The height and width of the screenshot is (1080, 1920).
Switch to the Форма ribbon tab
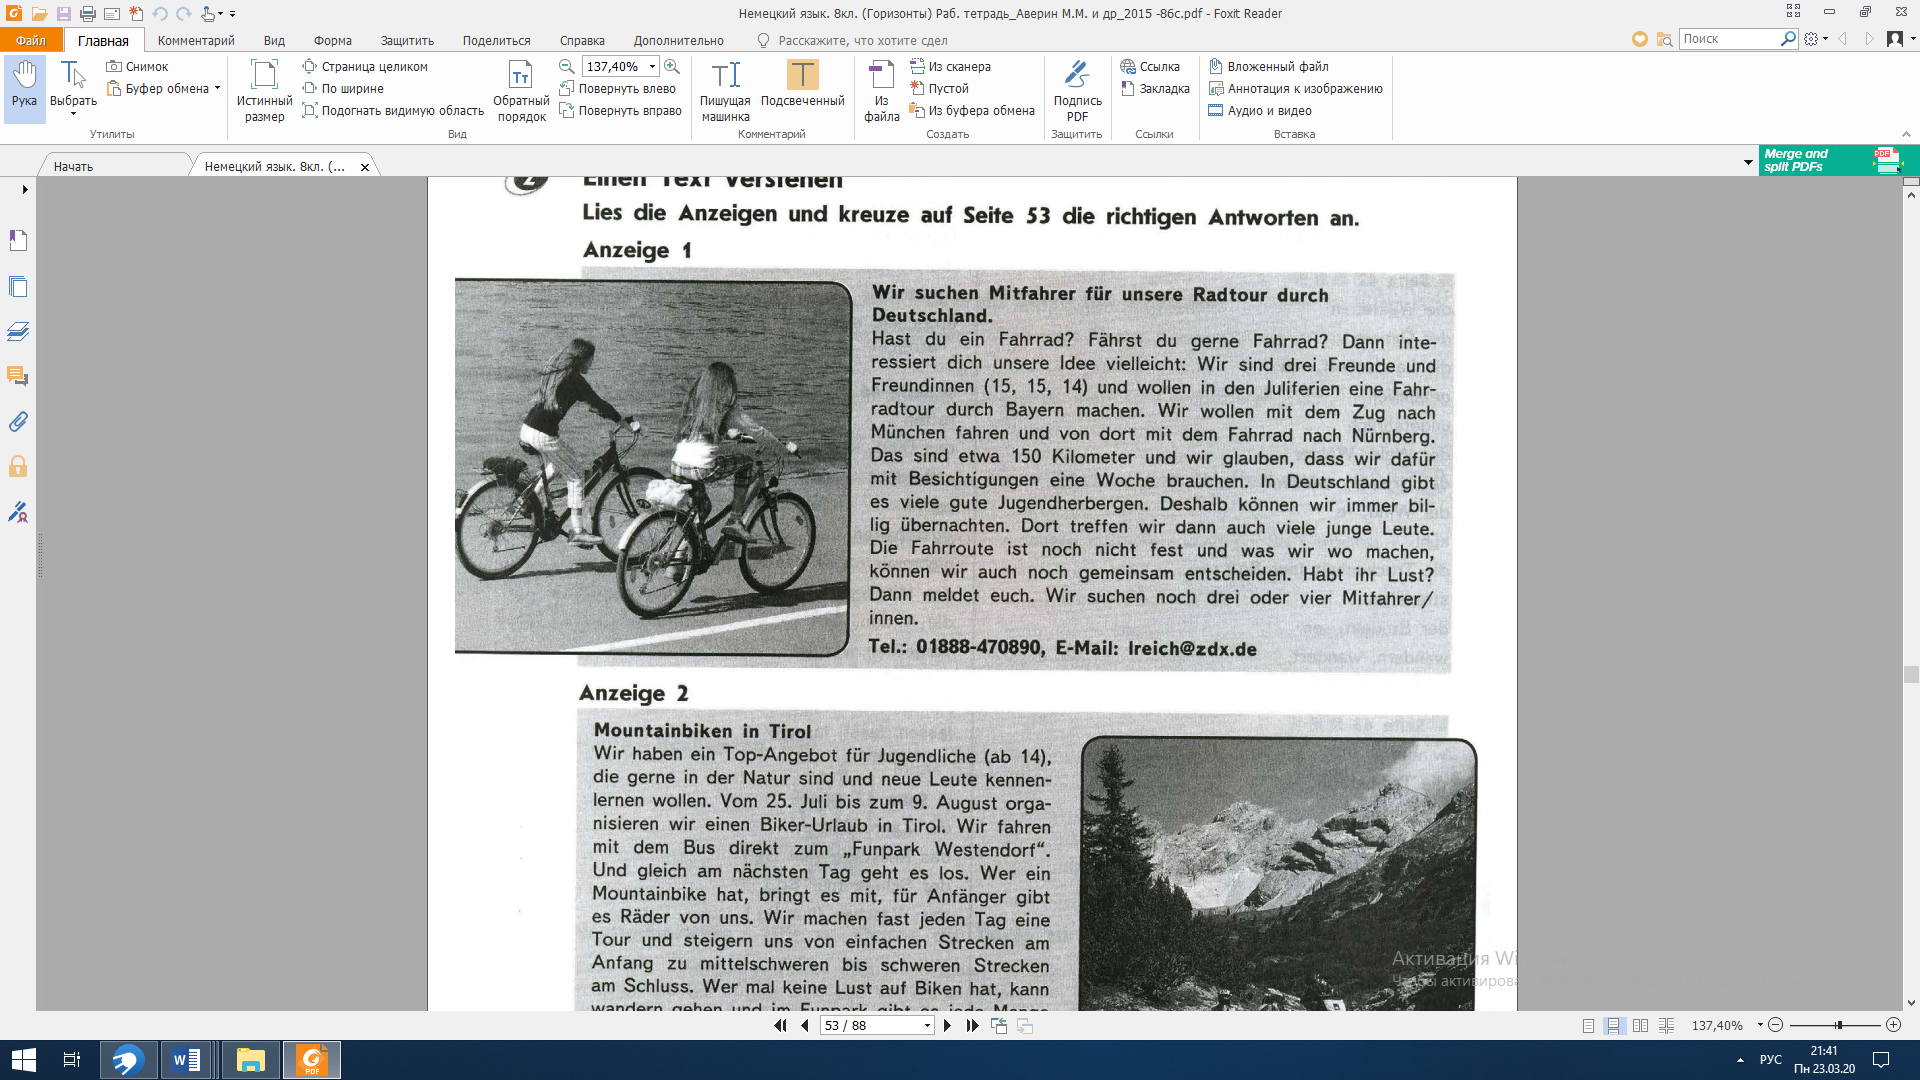tap(332, 40)
